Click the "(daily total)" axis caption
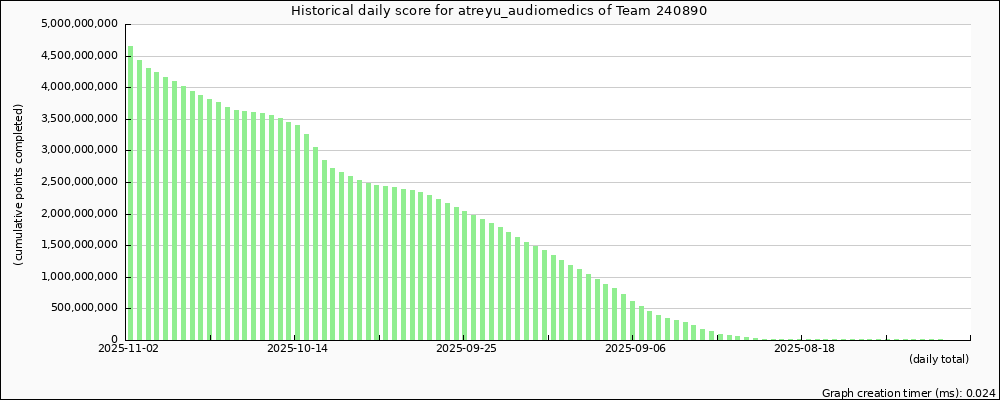This screenshot has width=1000, height=400. [x=938, y=359]
